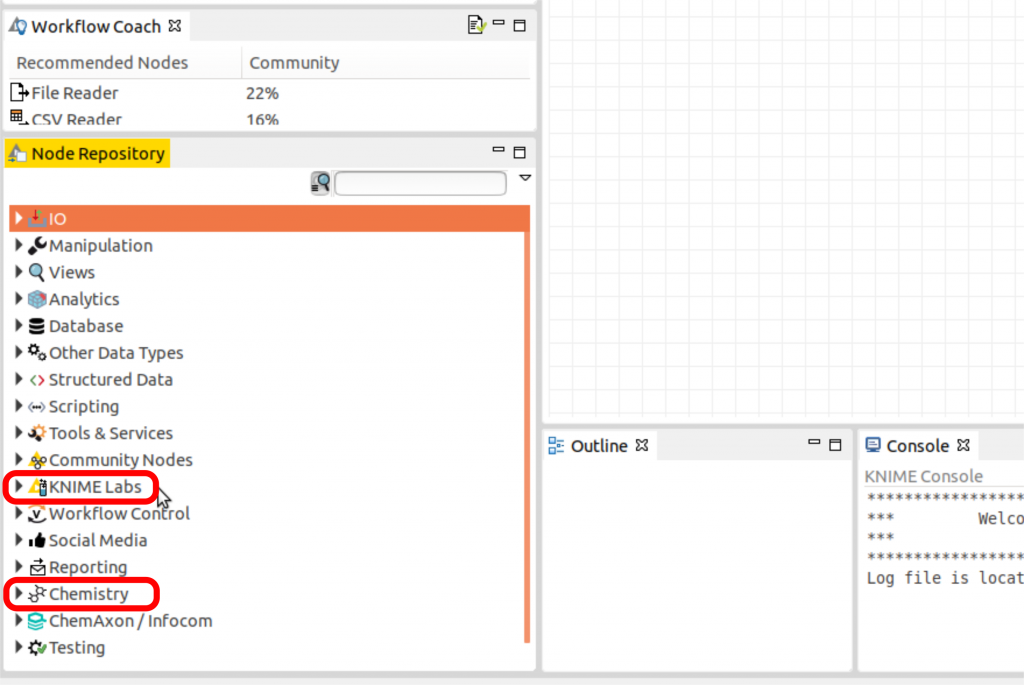Click the 22% value for File Reader

tap(263, 93)
